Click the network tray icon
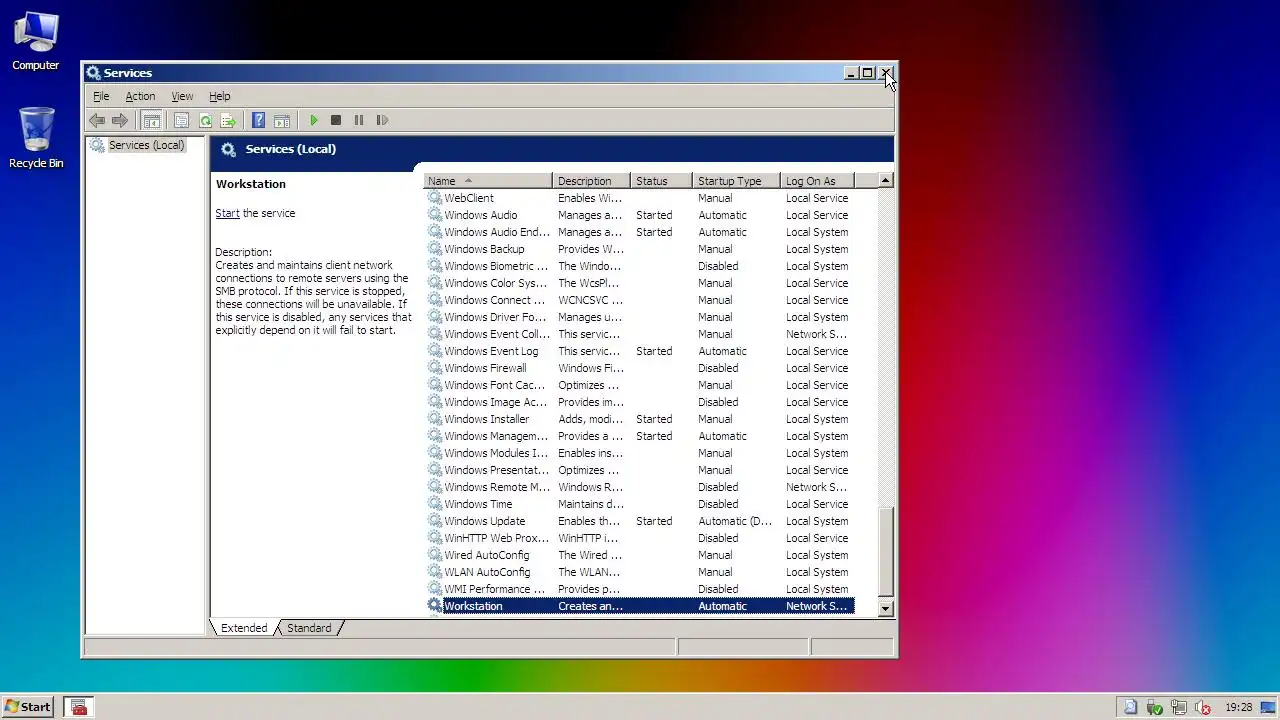This screenshot has height=720, width=1280. tap(1179, 707)
